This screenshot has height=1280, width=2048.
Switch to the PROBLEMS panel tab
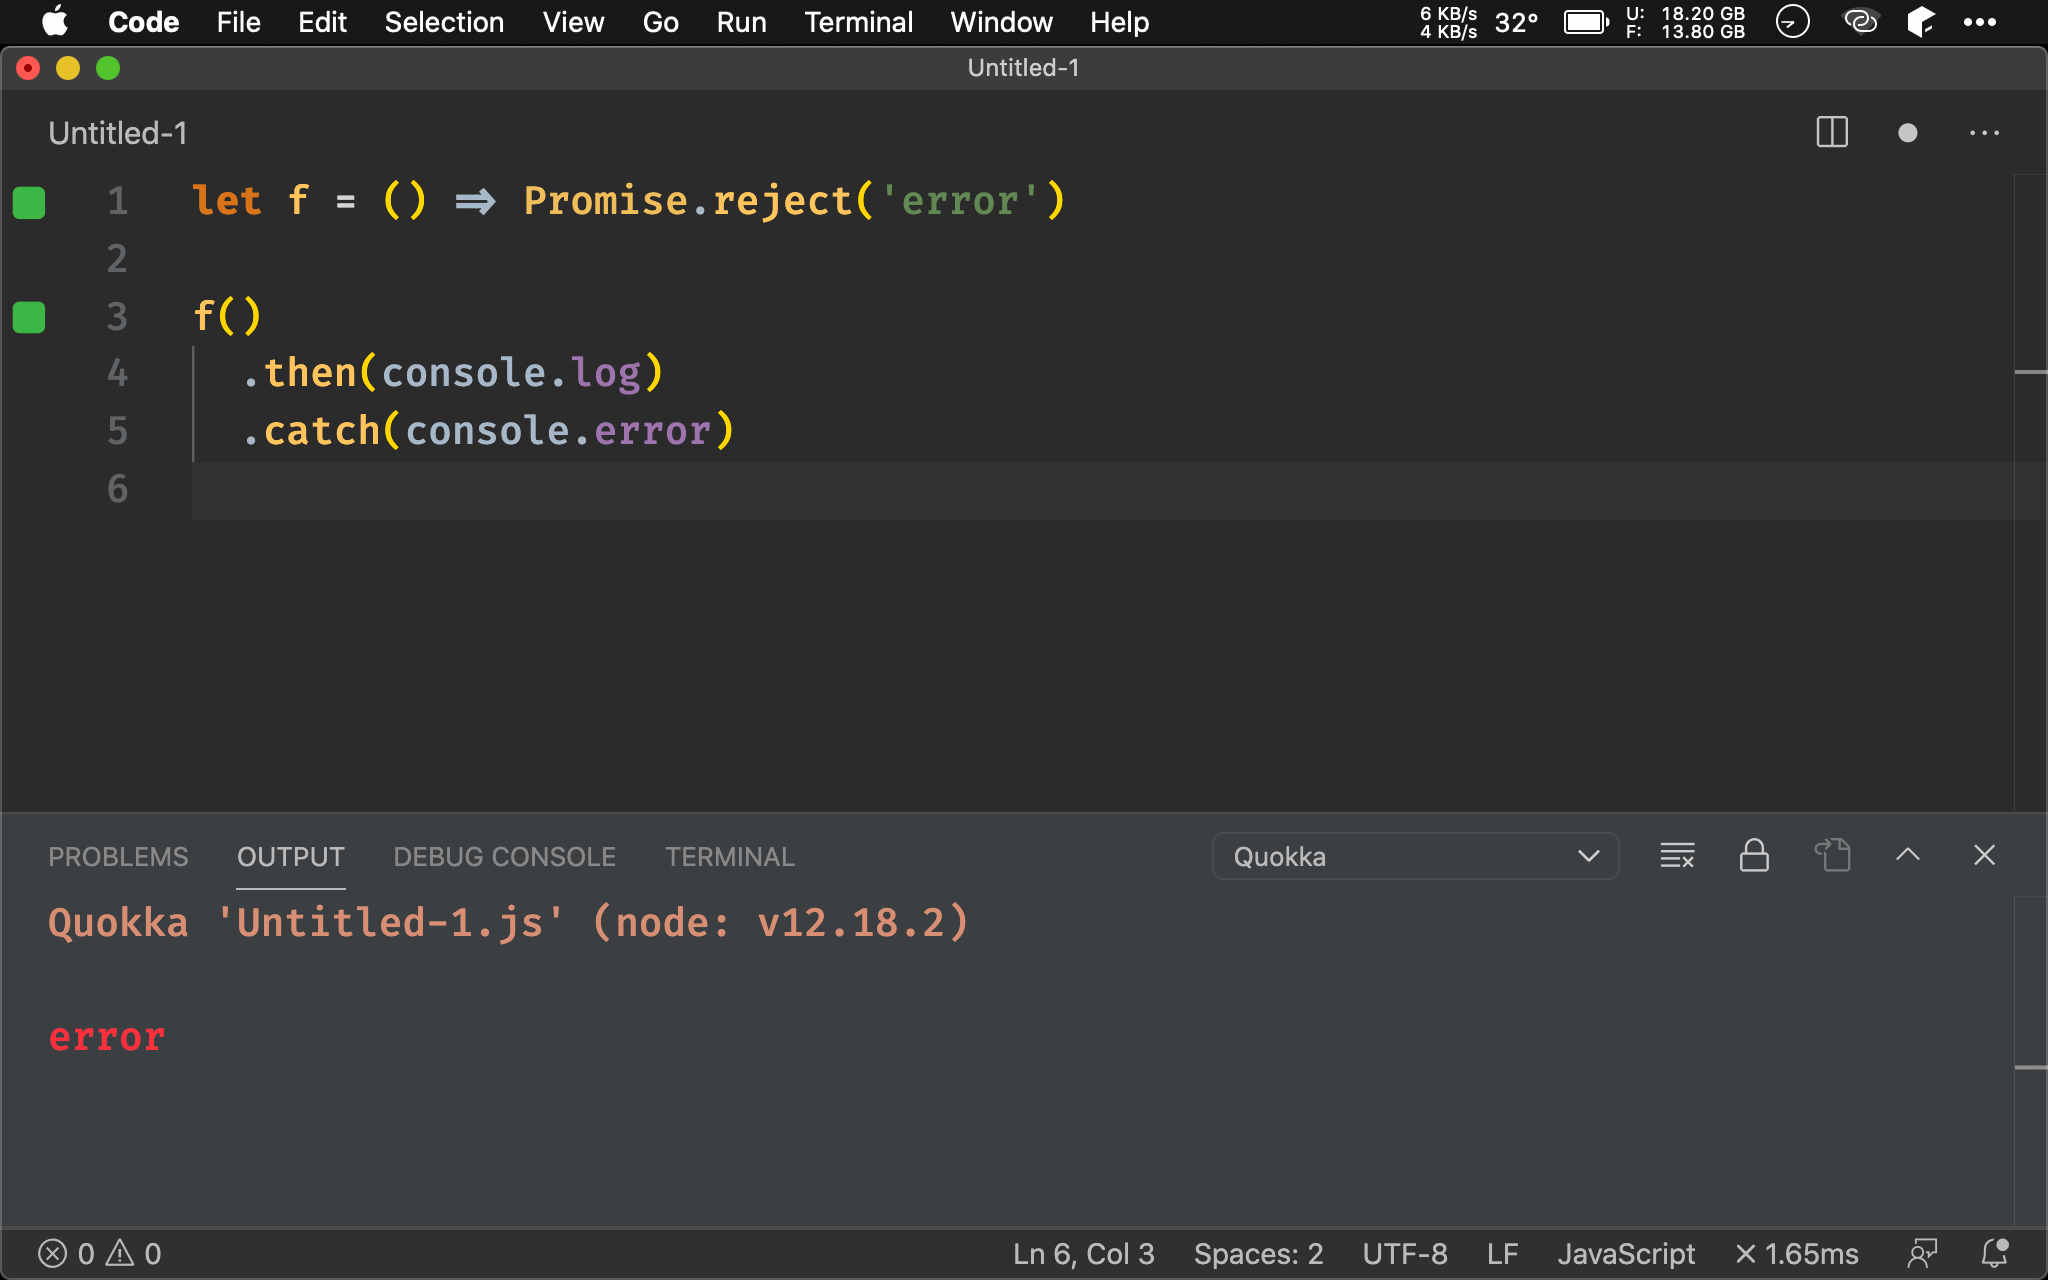click(x=118, y=857)
